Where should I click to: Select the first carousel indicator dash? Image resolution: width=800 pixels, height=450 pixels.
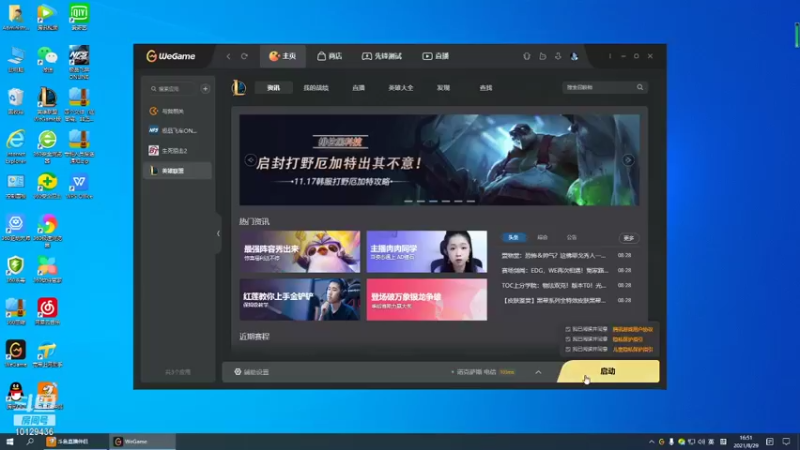(x=408, y=201)
